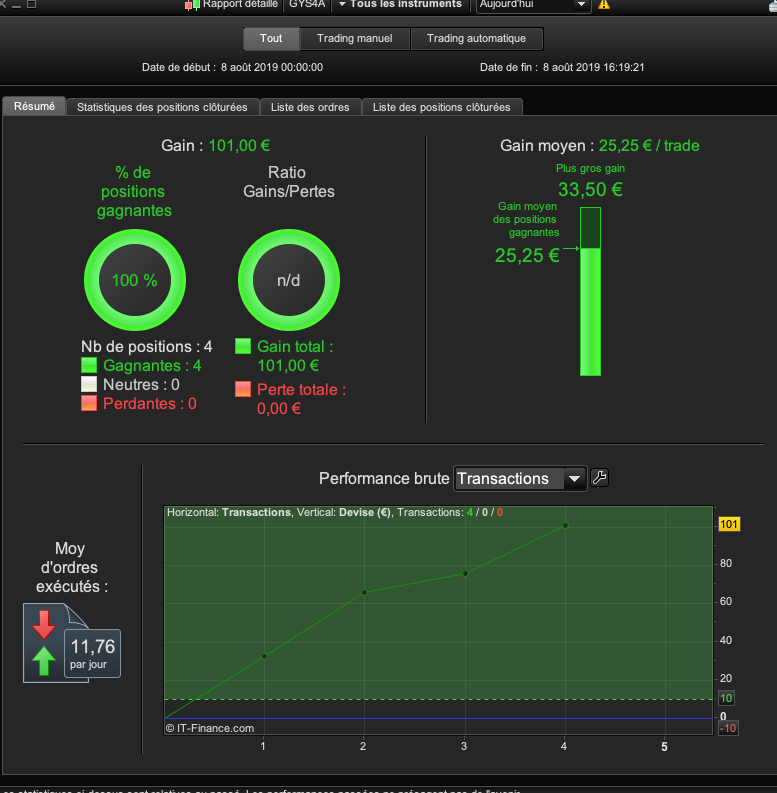Click the yellow warning triangle icon

(604, 5)
